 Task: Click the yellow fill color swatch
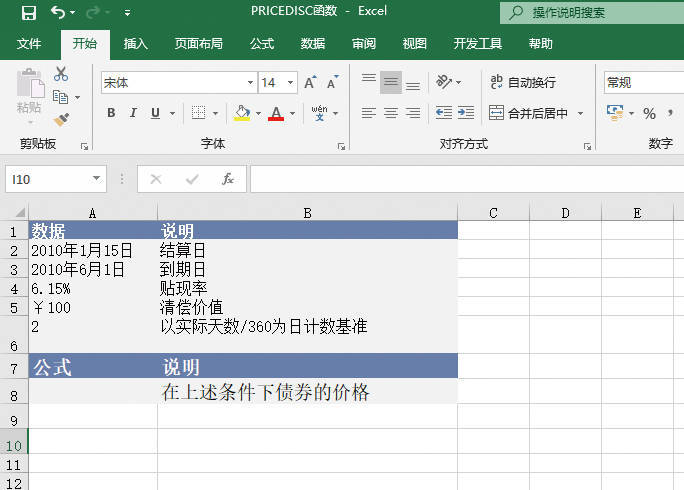[241, 113]
